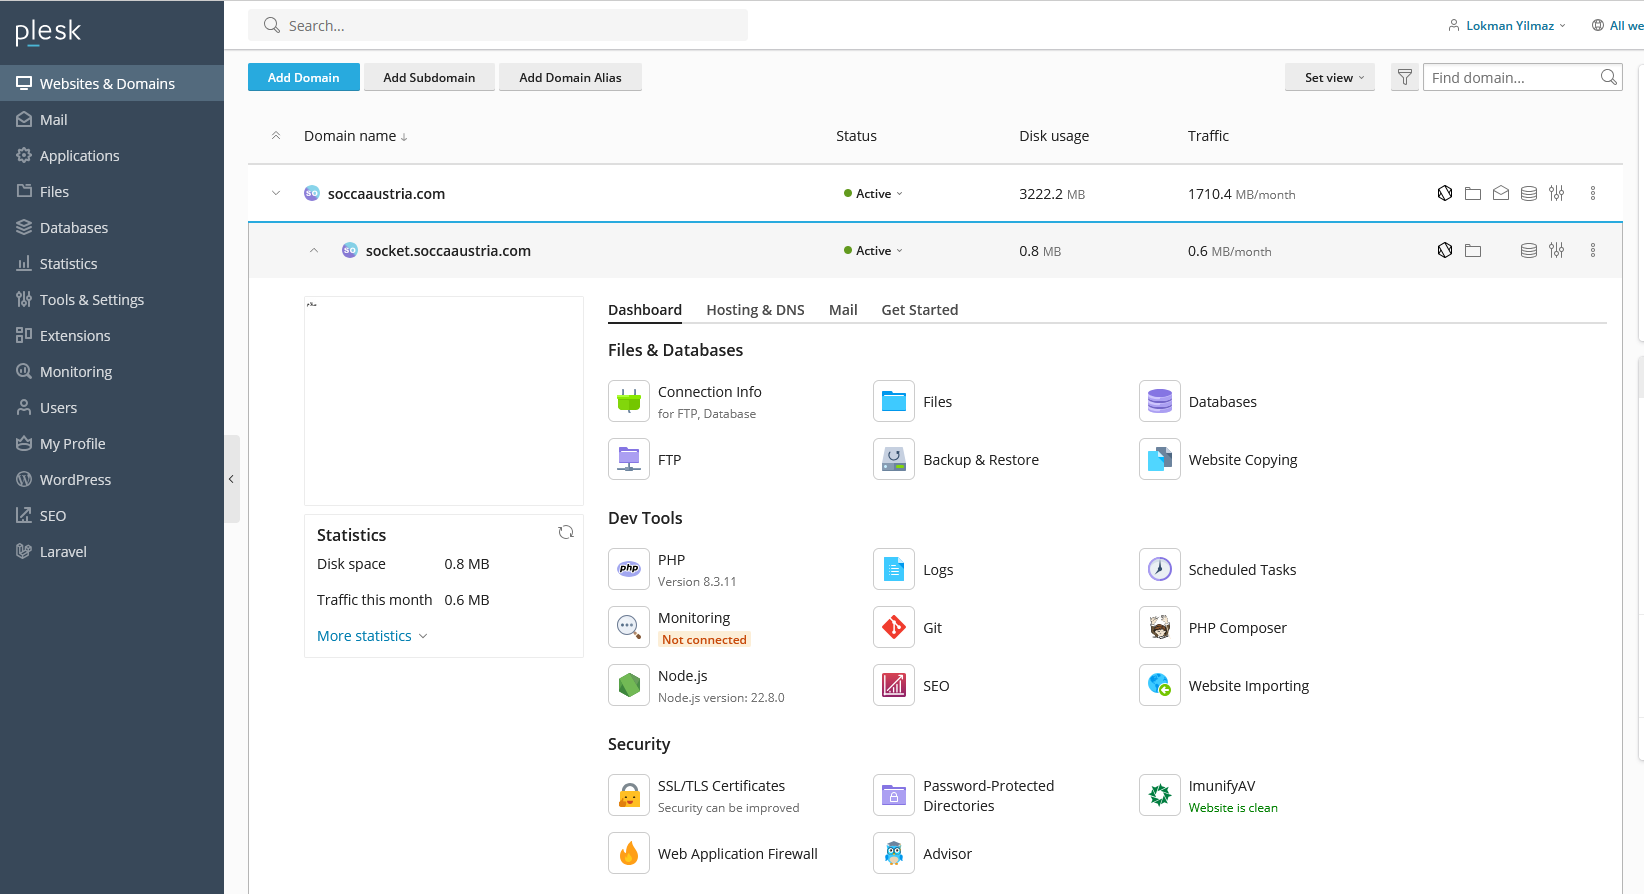Open the Backup & Restore icon
The width and height of the screenshot is (1644, 894).
click(x=894, y=460)
